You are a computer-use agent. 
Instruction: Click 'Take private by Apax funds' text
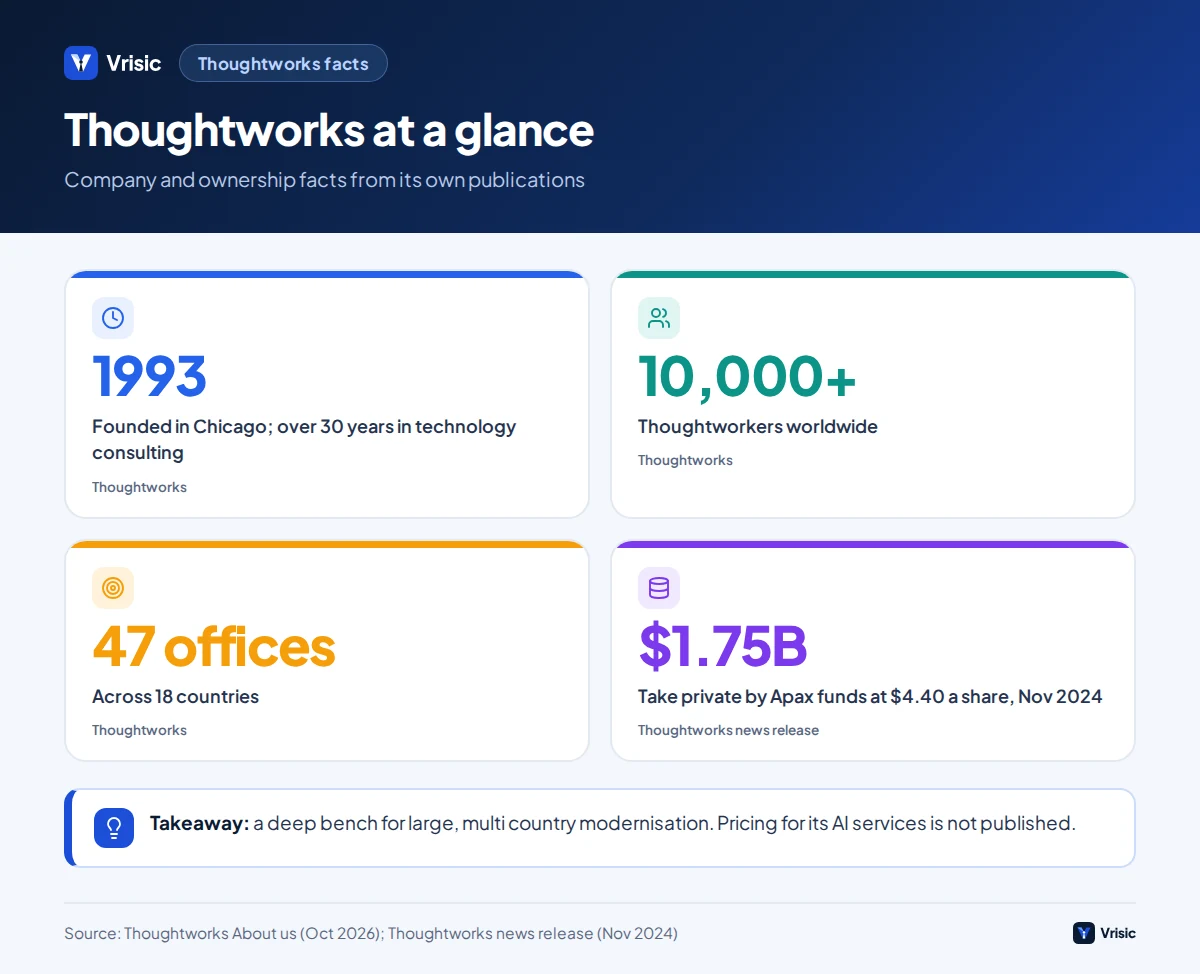point(870,697)
